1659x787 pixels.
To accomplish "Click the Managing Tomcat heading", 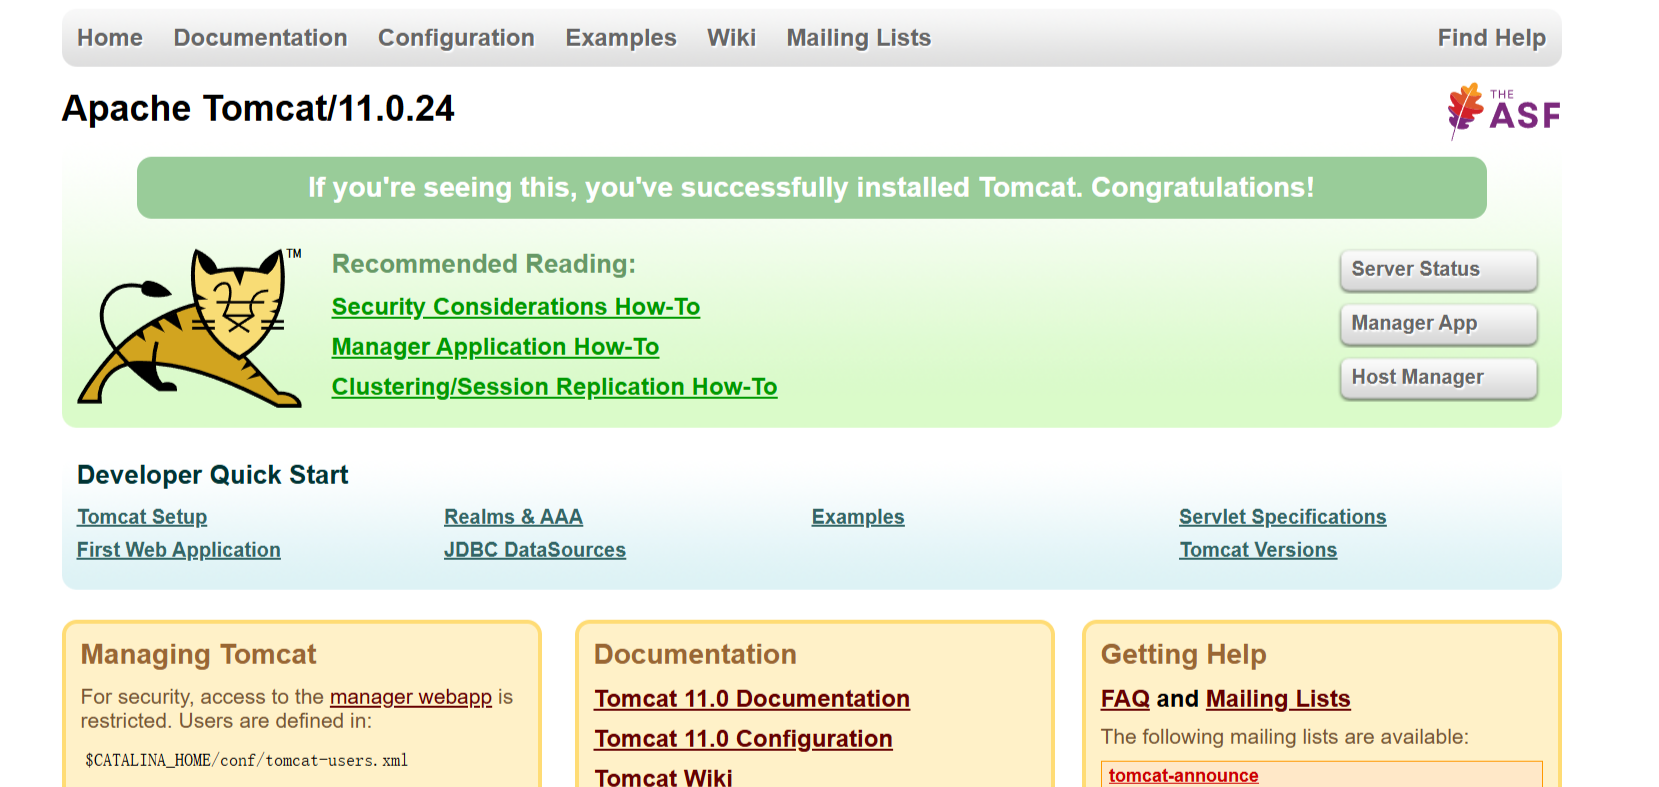I will click(x=198, y=654).
